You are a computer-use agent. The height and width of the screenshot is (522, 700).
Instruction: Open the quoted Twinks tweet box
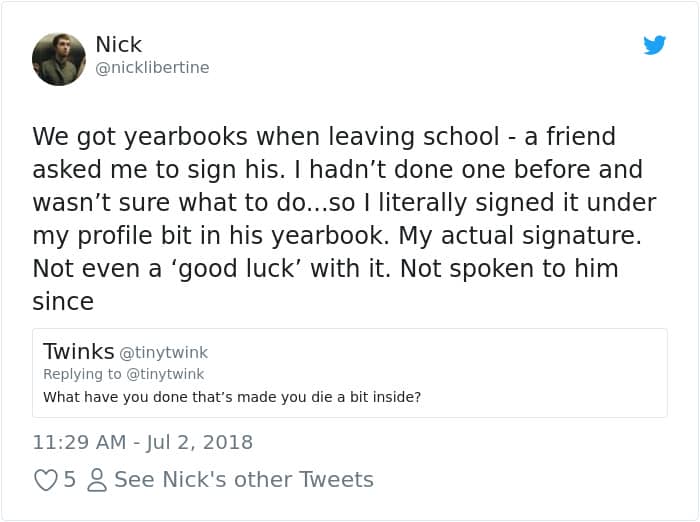coord(349,372)
